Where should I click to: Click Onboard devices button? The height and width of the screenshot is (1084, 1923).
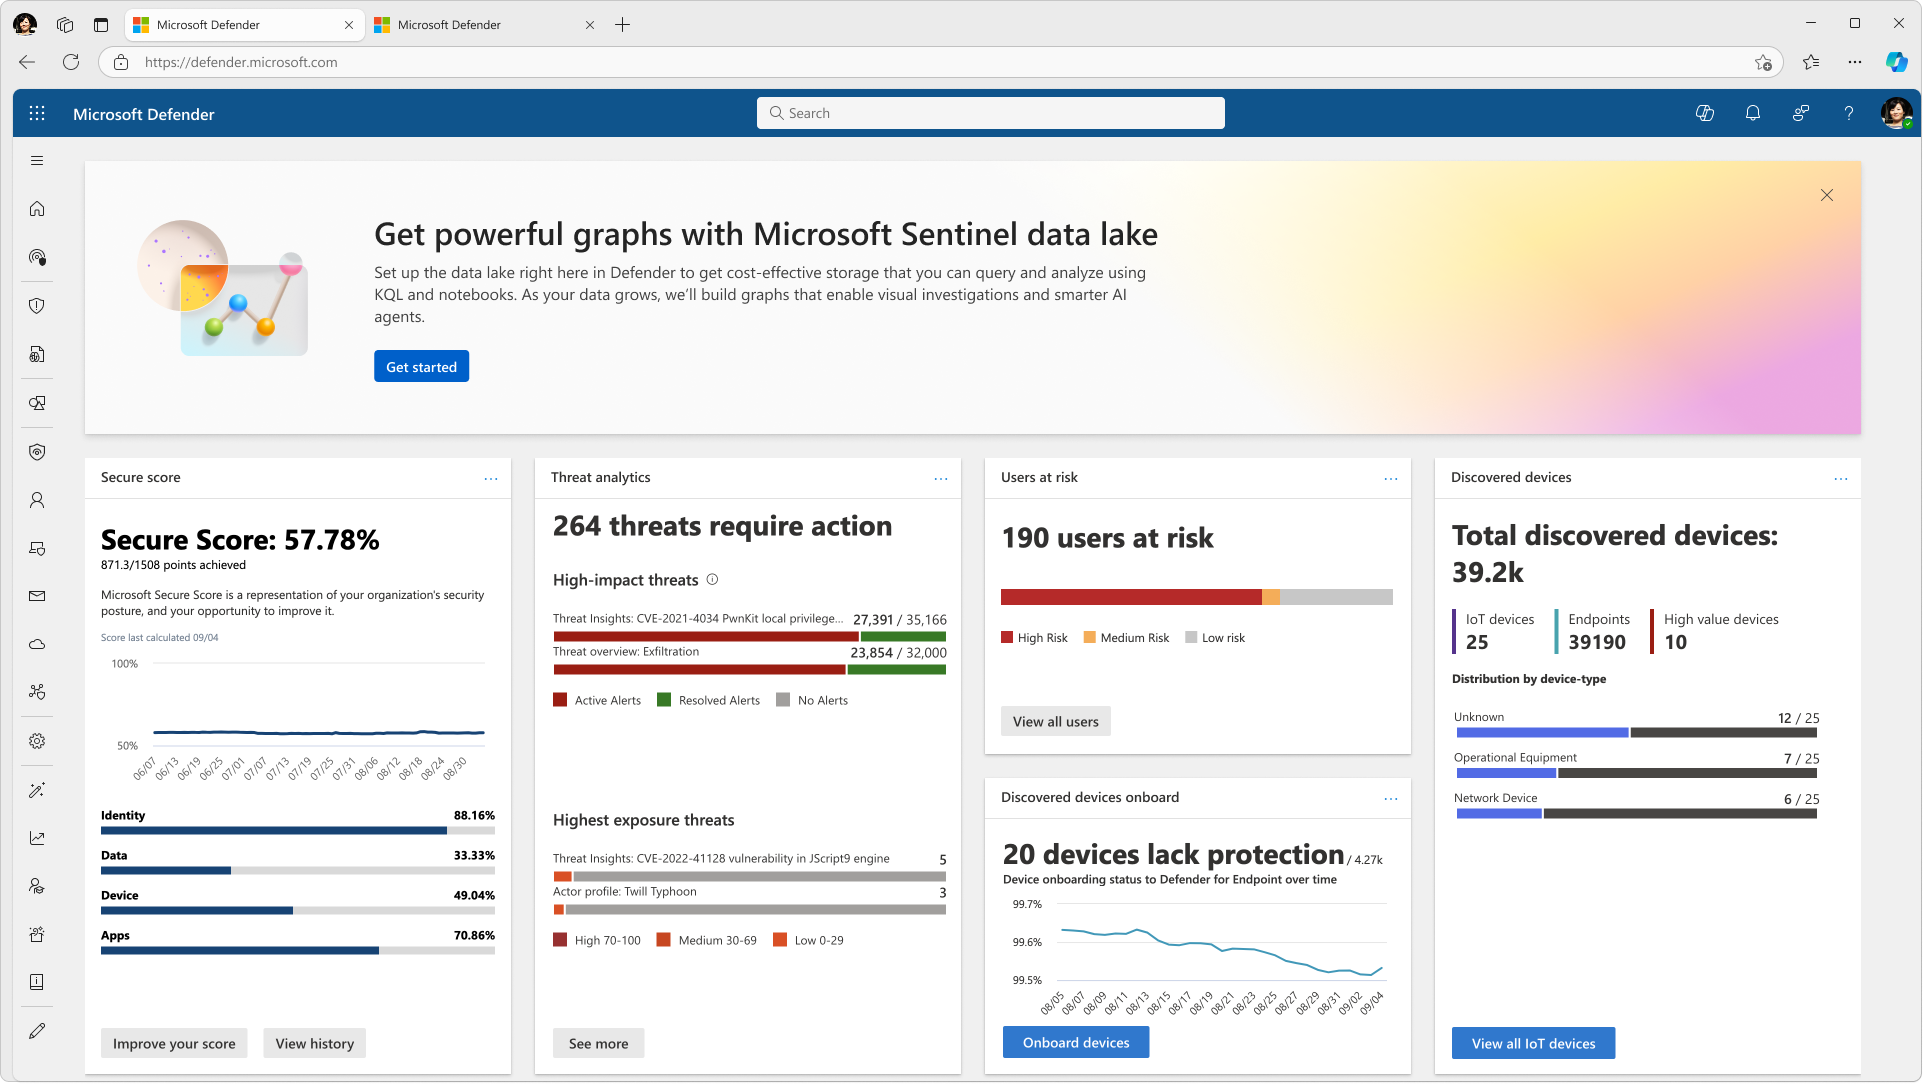1076,1043
